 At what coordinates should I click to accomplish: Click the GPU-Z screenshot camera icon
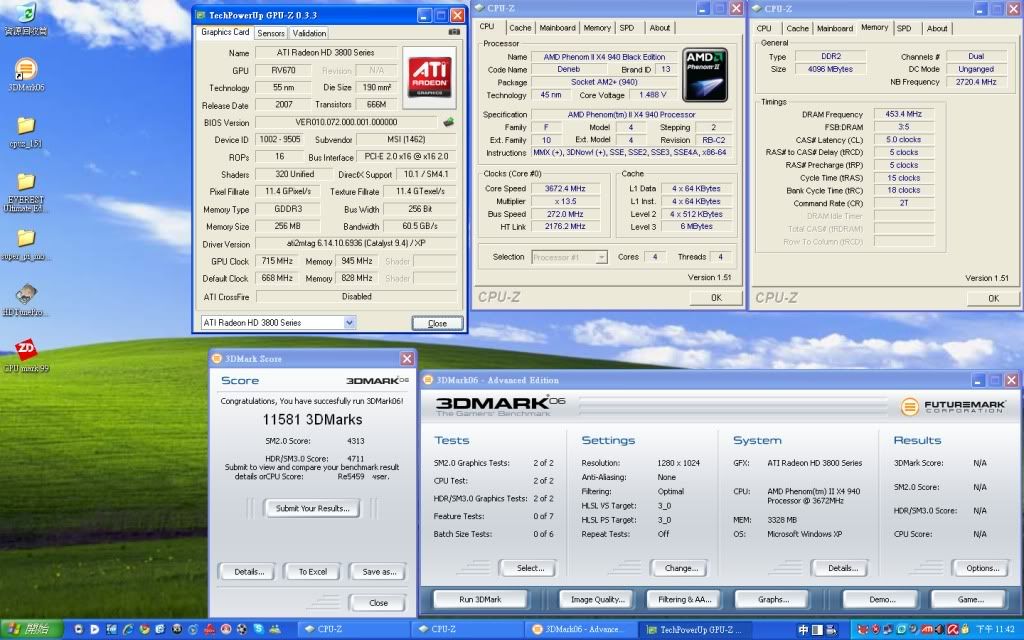454,32
